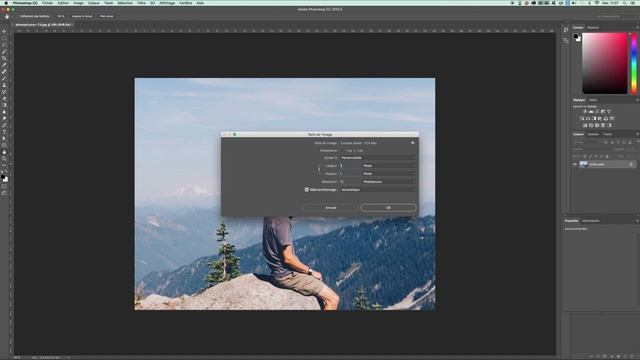Click the Levels adjustment icon
The width and height of the screenshot is (640, 360).
591,111
